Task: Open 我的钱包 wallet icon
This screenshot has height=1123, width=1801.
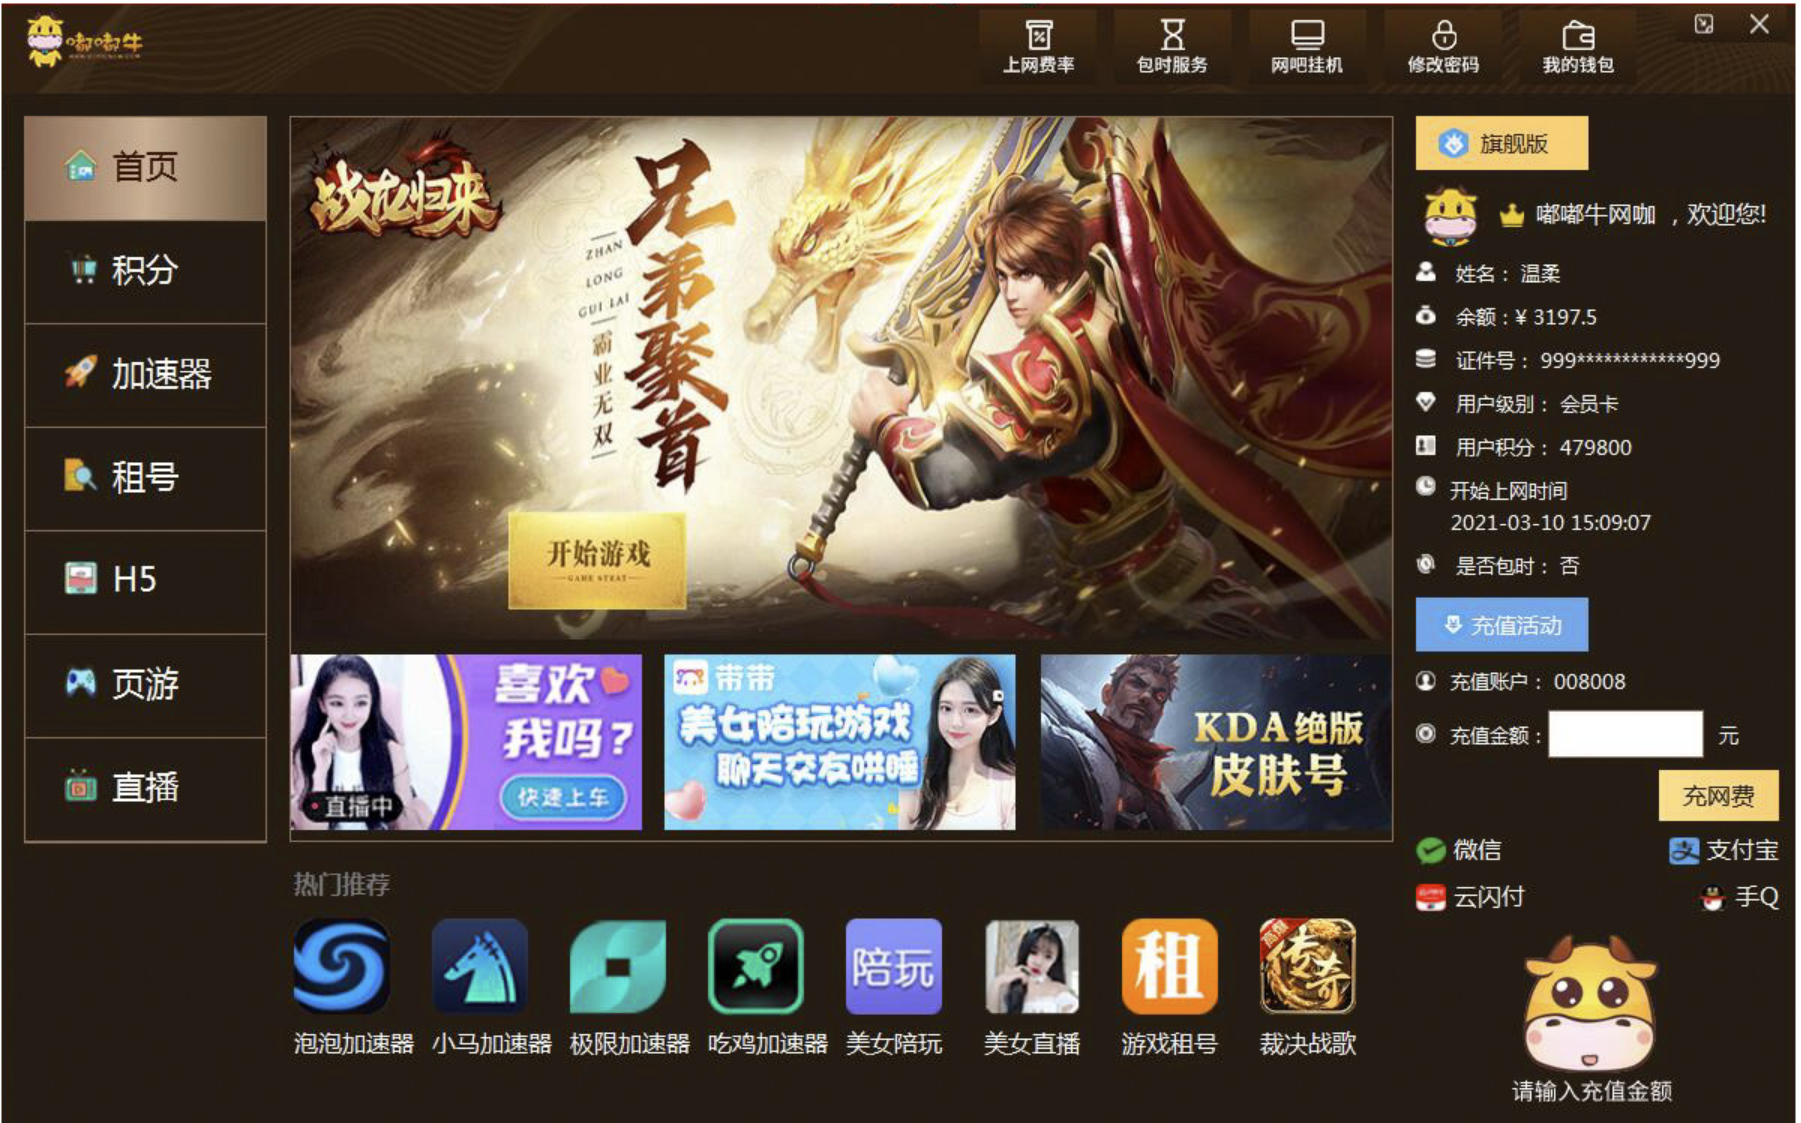Action: (1578, 46)
